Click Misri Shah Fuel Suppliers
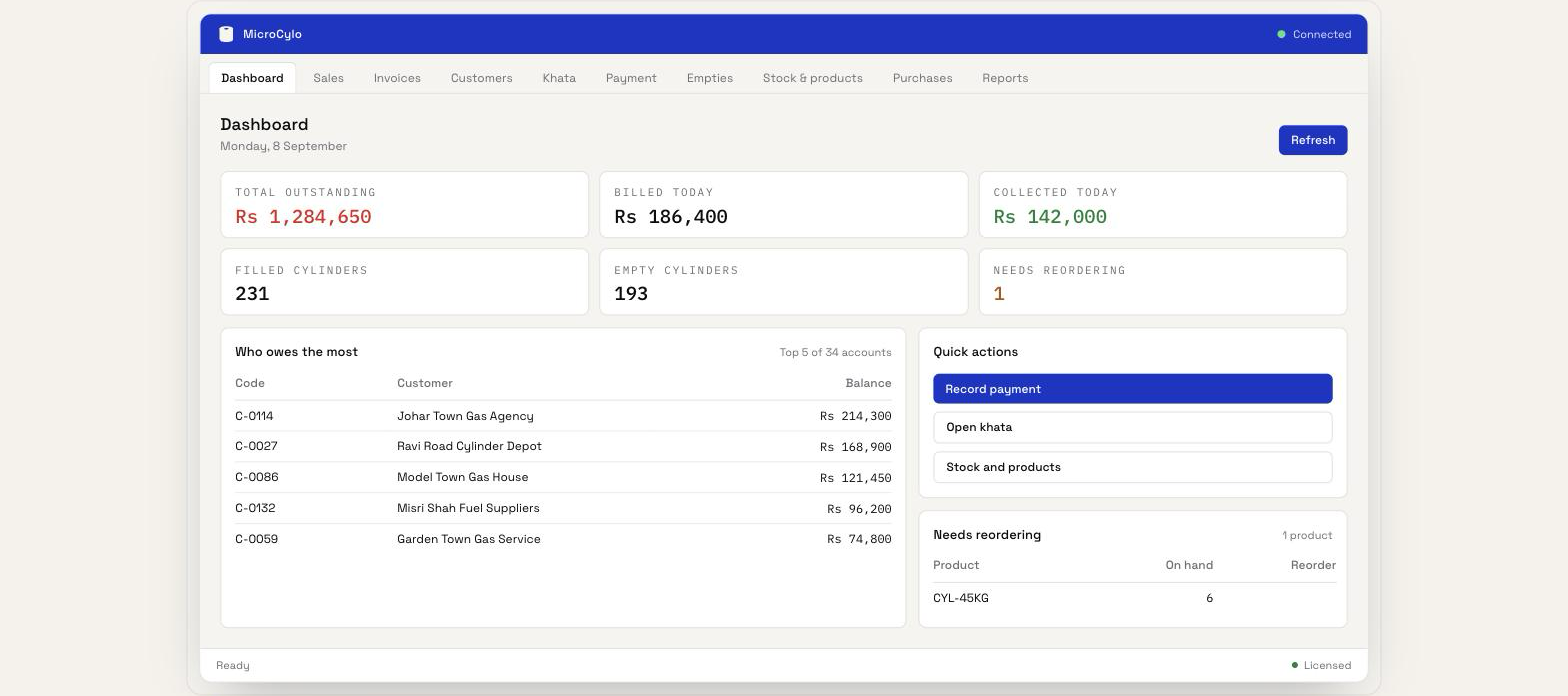Image resolution: width=1568 pixels, height=696 pixels. (468, 508)
